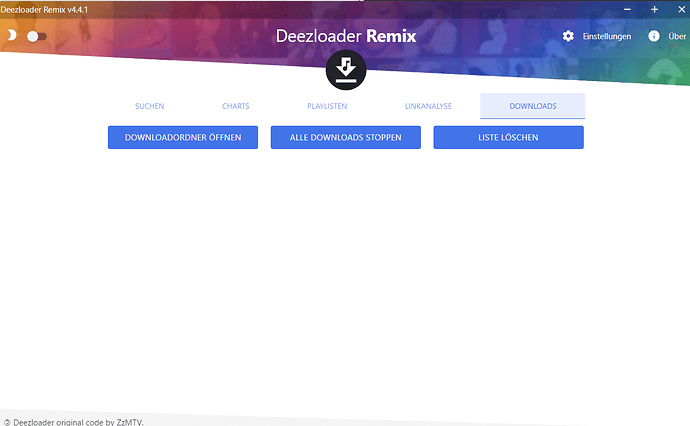
Task: Click the LISTE LÖSCHEN button
Action: (x=508, y=137)
